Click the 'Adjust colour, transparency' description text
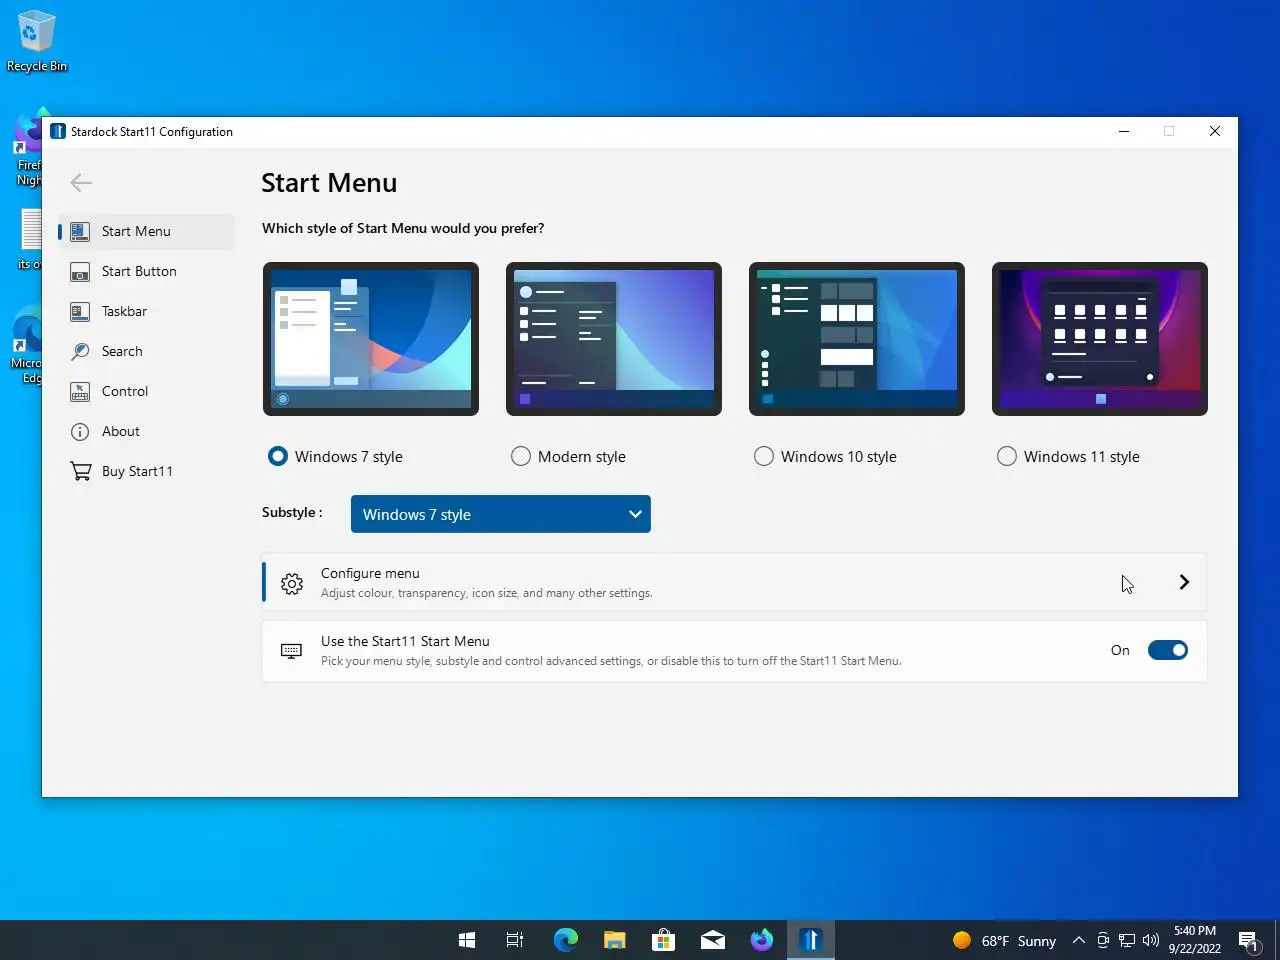1280x960 pixels. click(x=486, y=593)
